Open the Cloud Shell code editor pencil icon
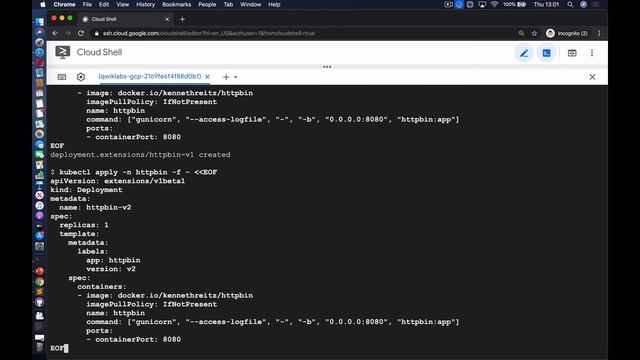This screenshot has height=360, width=640. tap(524, 53)
